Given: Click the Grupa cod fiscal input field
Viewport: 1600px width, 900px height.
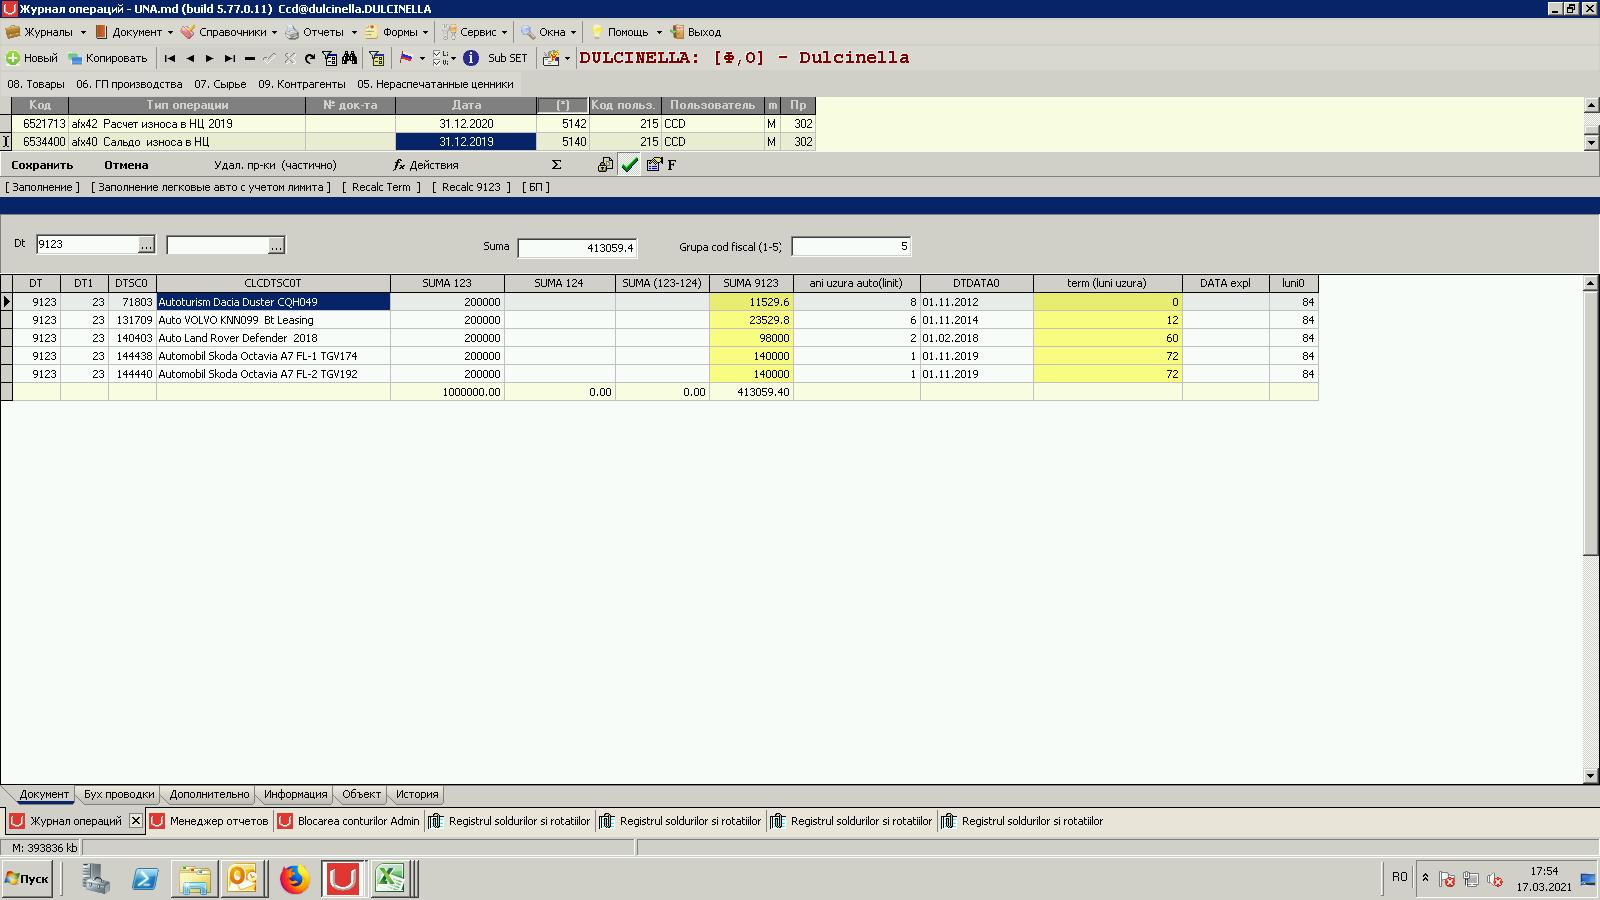Looking at the screenshot, I should 851,246.
